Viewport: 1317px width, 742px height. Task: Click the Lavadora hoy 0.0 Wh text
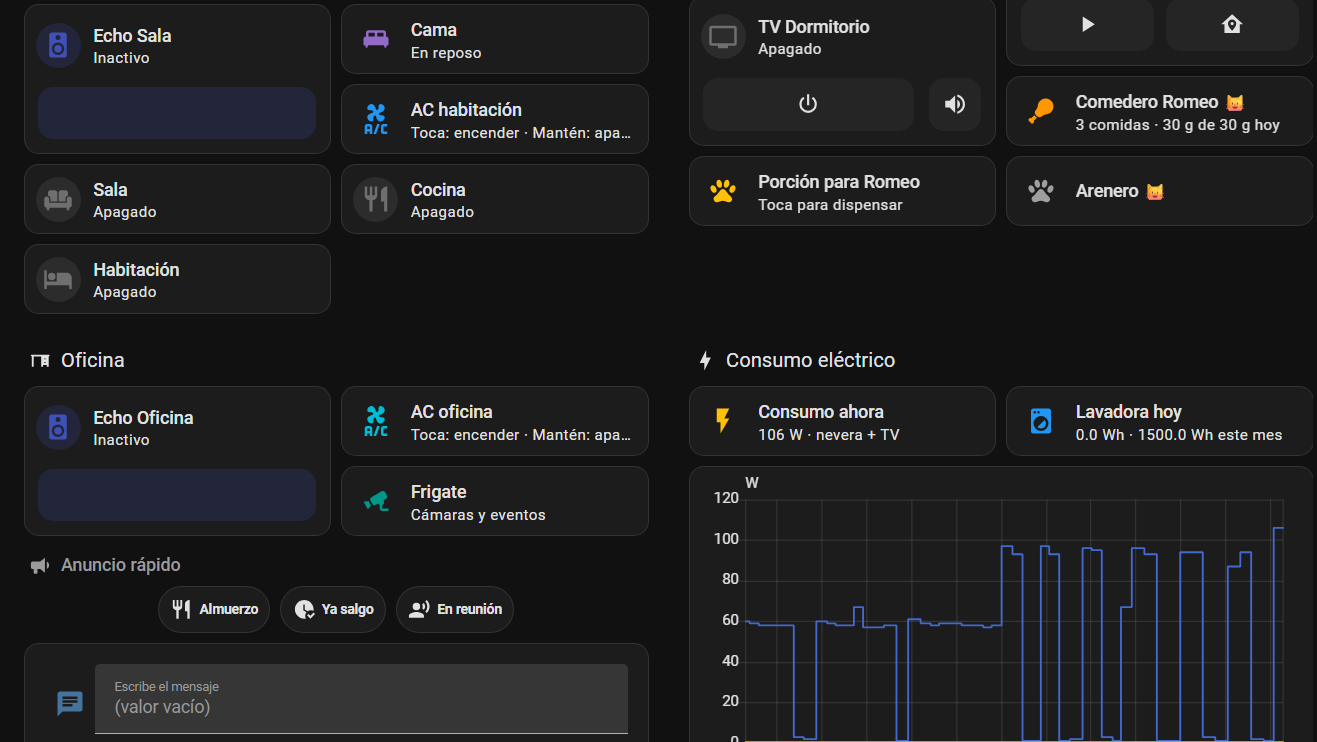click(x=1179, y=435)
